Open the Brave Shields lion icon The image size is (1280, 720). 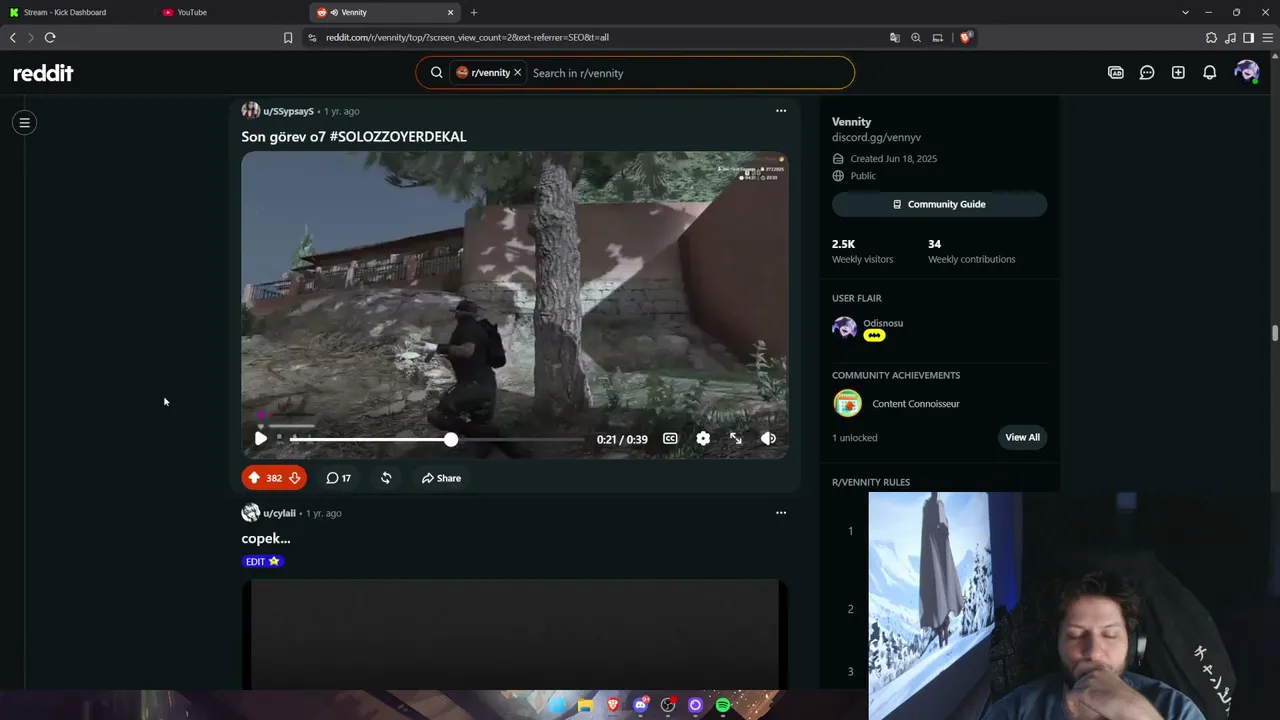[966, 37]
